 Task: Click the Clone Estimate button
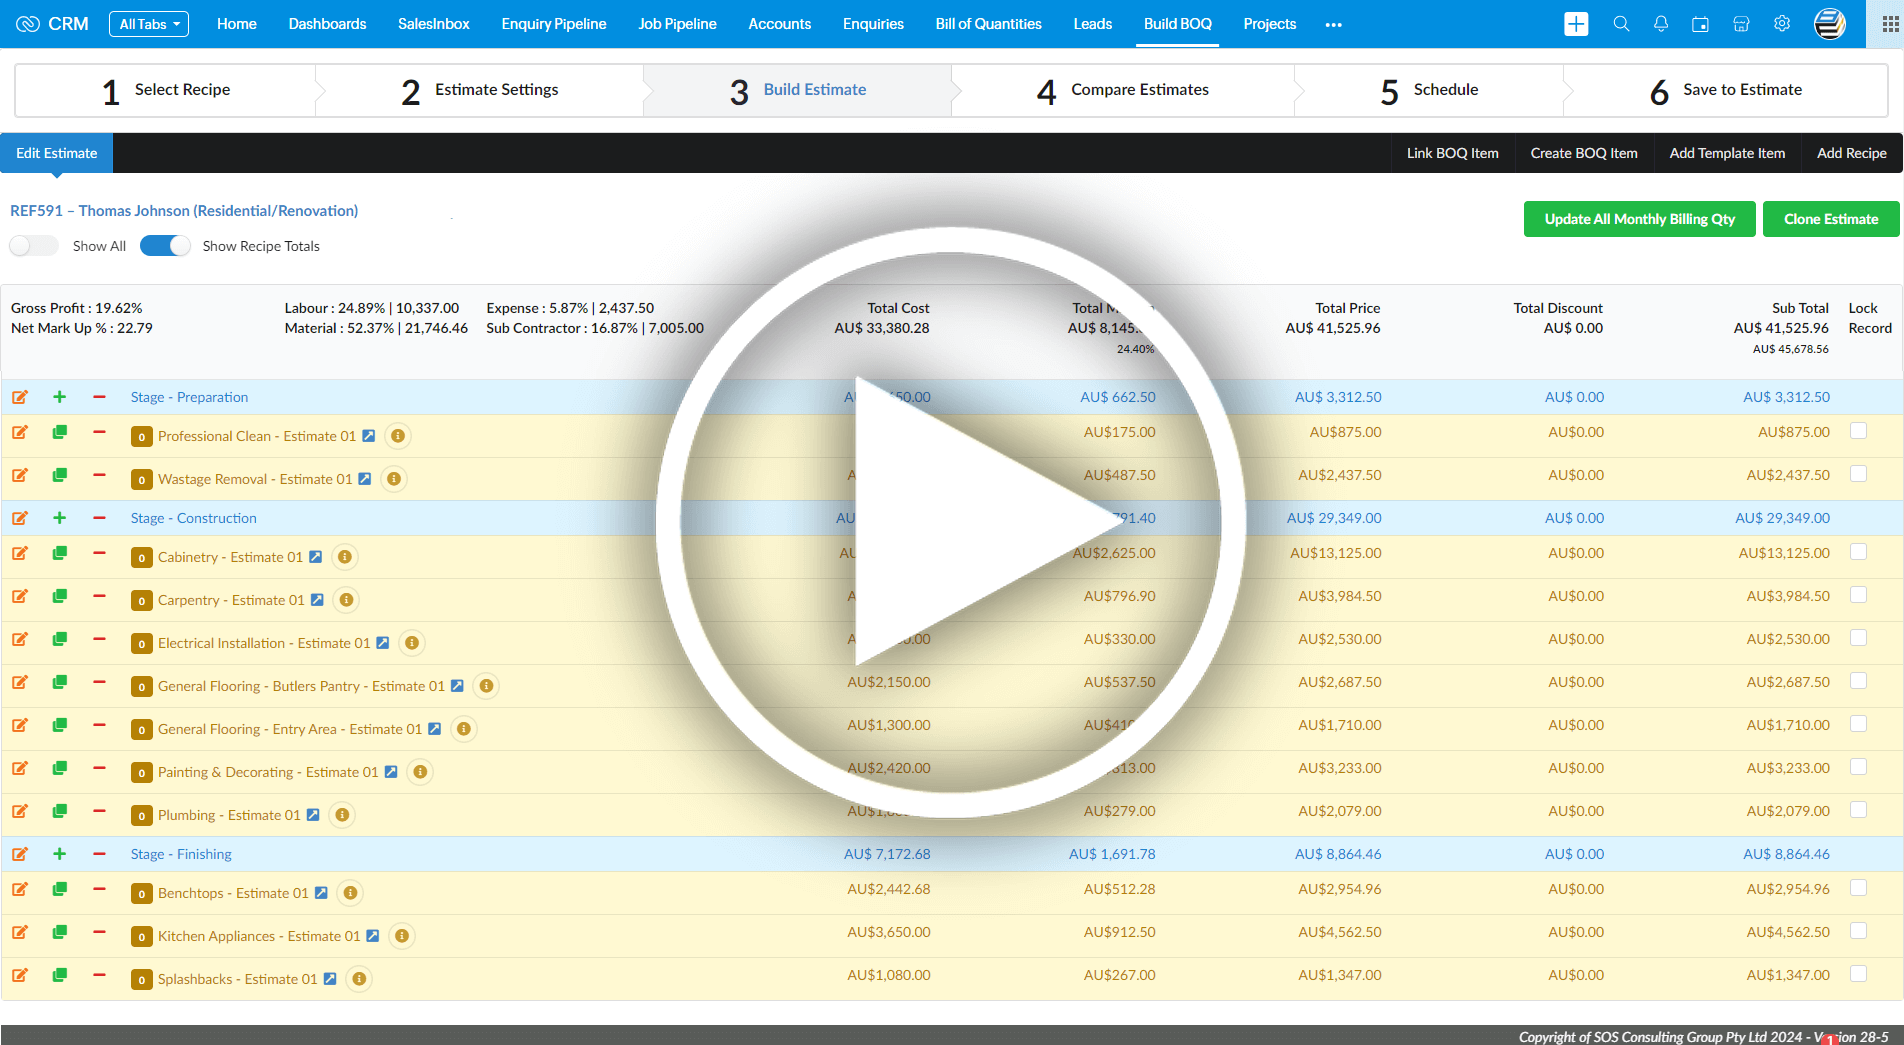click(1831, 219)
